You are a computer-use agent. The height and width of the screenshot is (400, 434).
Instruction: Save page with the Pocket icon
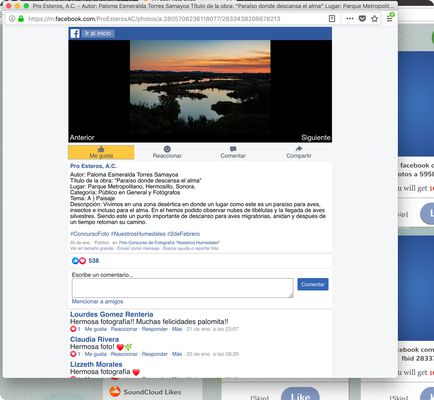(362, 19)
